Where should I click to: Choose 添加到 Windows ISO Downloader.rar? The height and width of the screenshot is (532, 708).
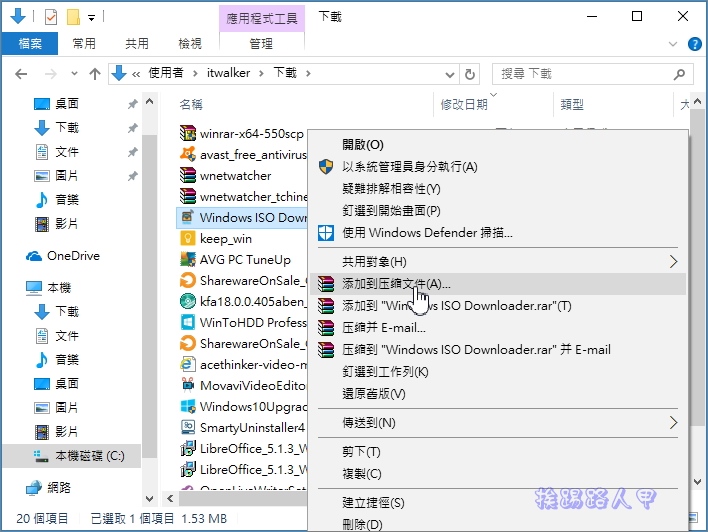click(x=498, y=306)
